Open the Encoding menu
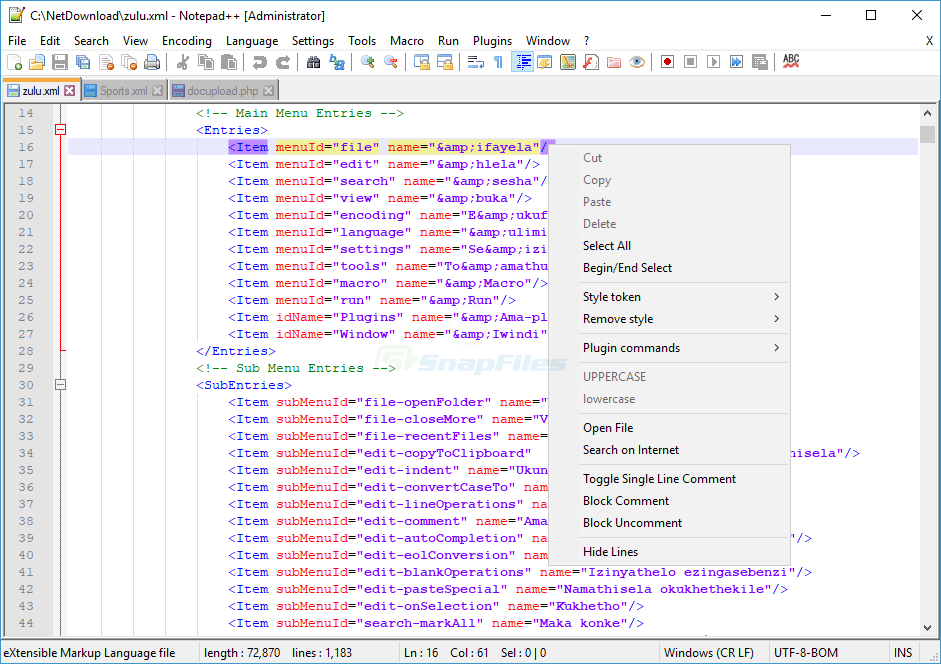Image resolution: width=941 pixels, height=664 pixels. 188,41
